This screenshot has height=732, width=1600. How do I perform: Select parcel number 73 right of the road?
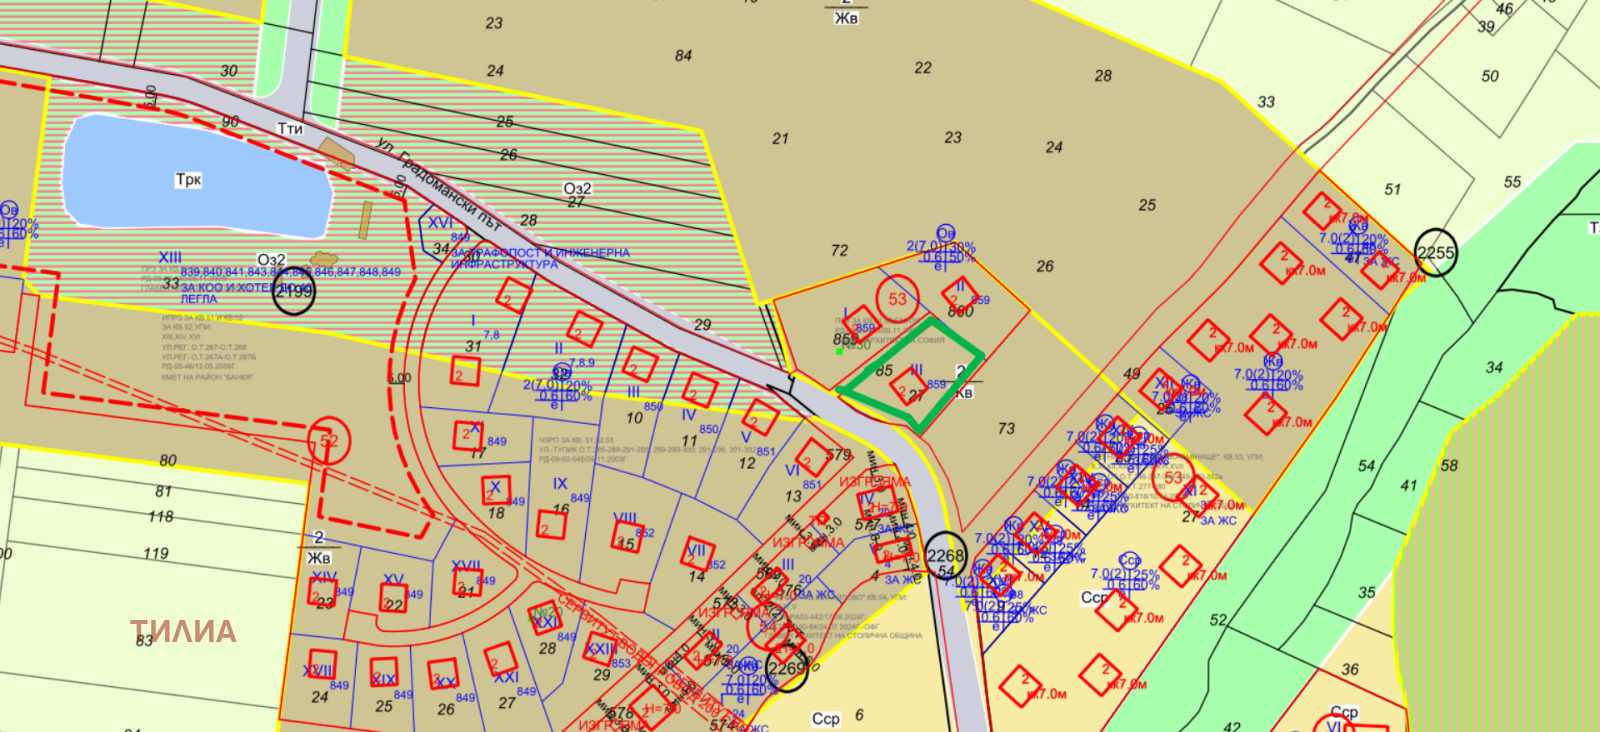click(x=1006, y=428)
